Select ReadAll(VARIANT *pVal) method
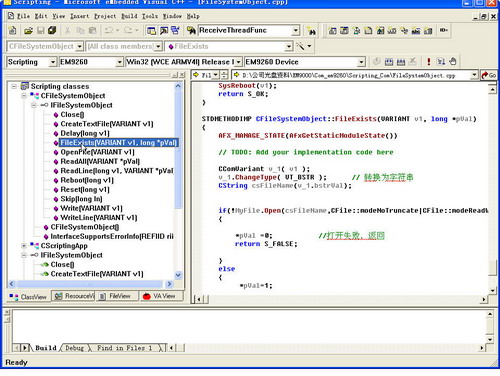 click(100, 161)
